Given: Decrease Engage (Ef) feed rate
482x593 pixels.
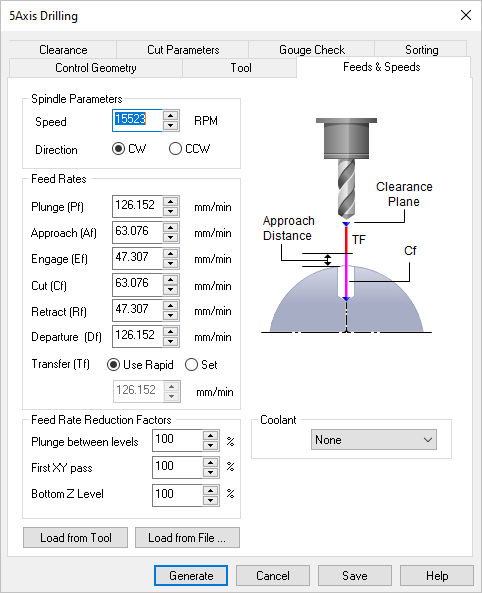Looking at the screenshot, I should tap(171, 264).
